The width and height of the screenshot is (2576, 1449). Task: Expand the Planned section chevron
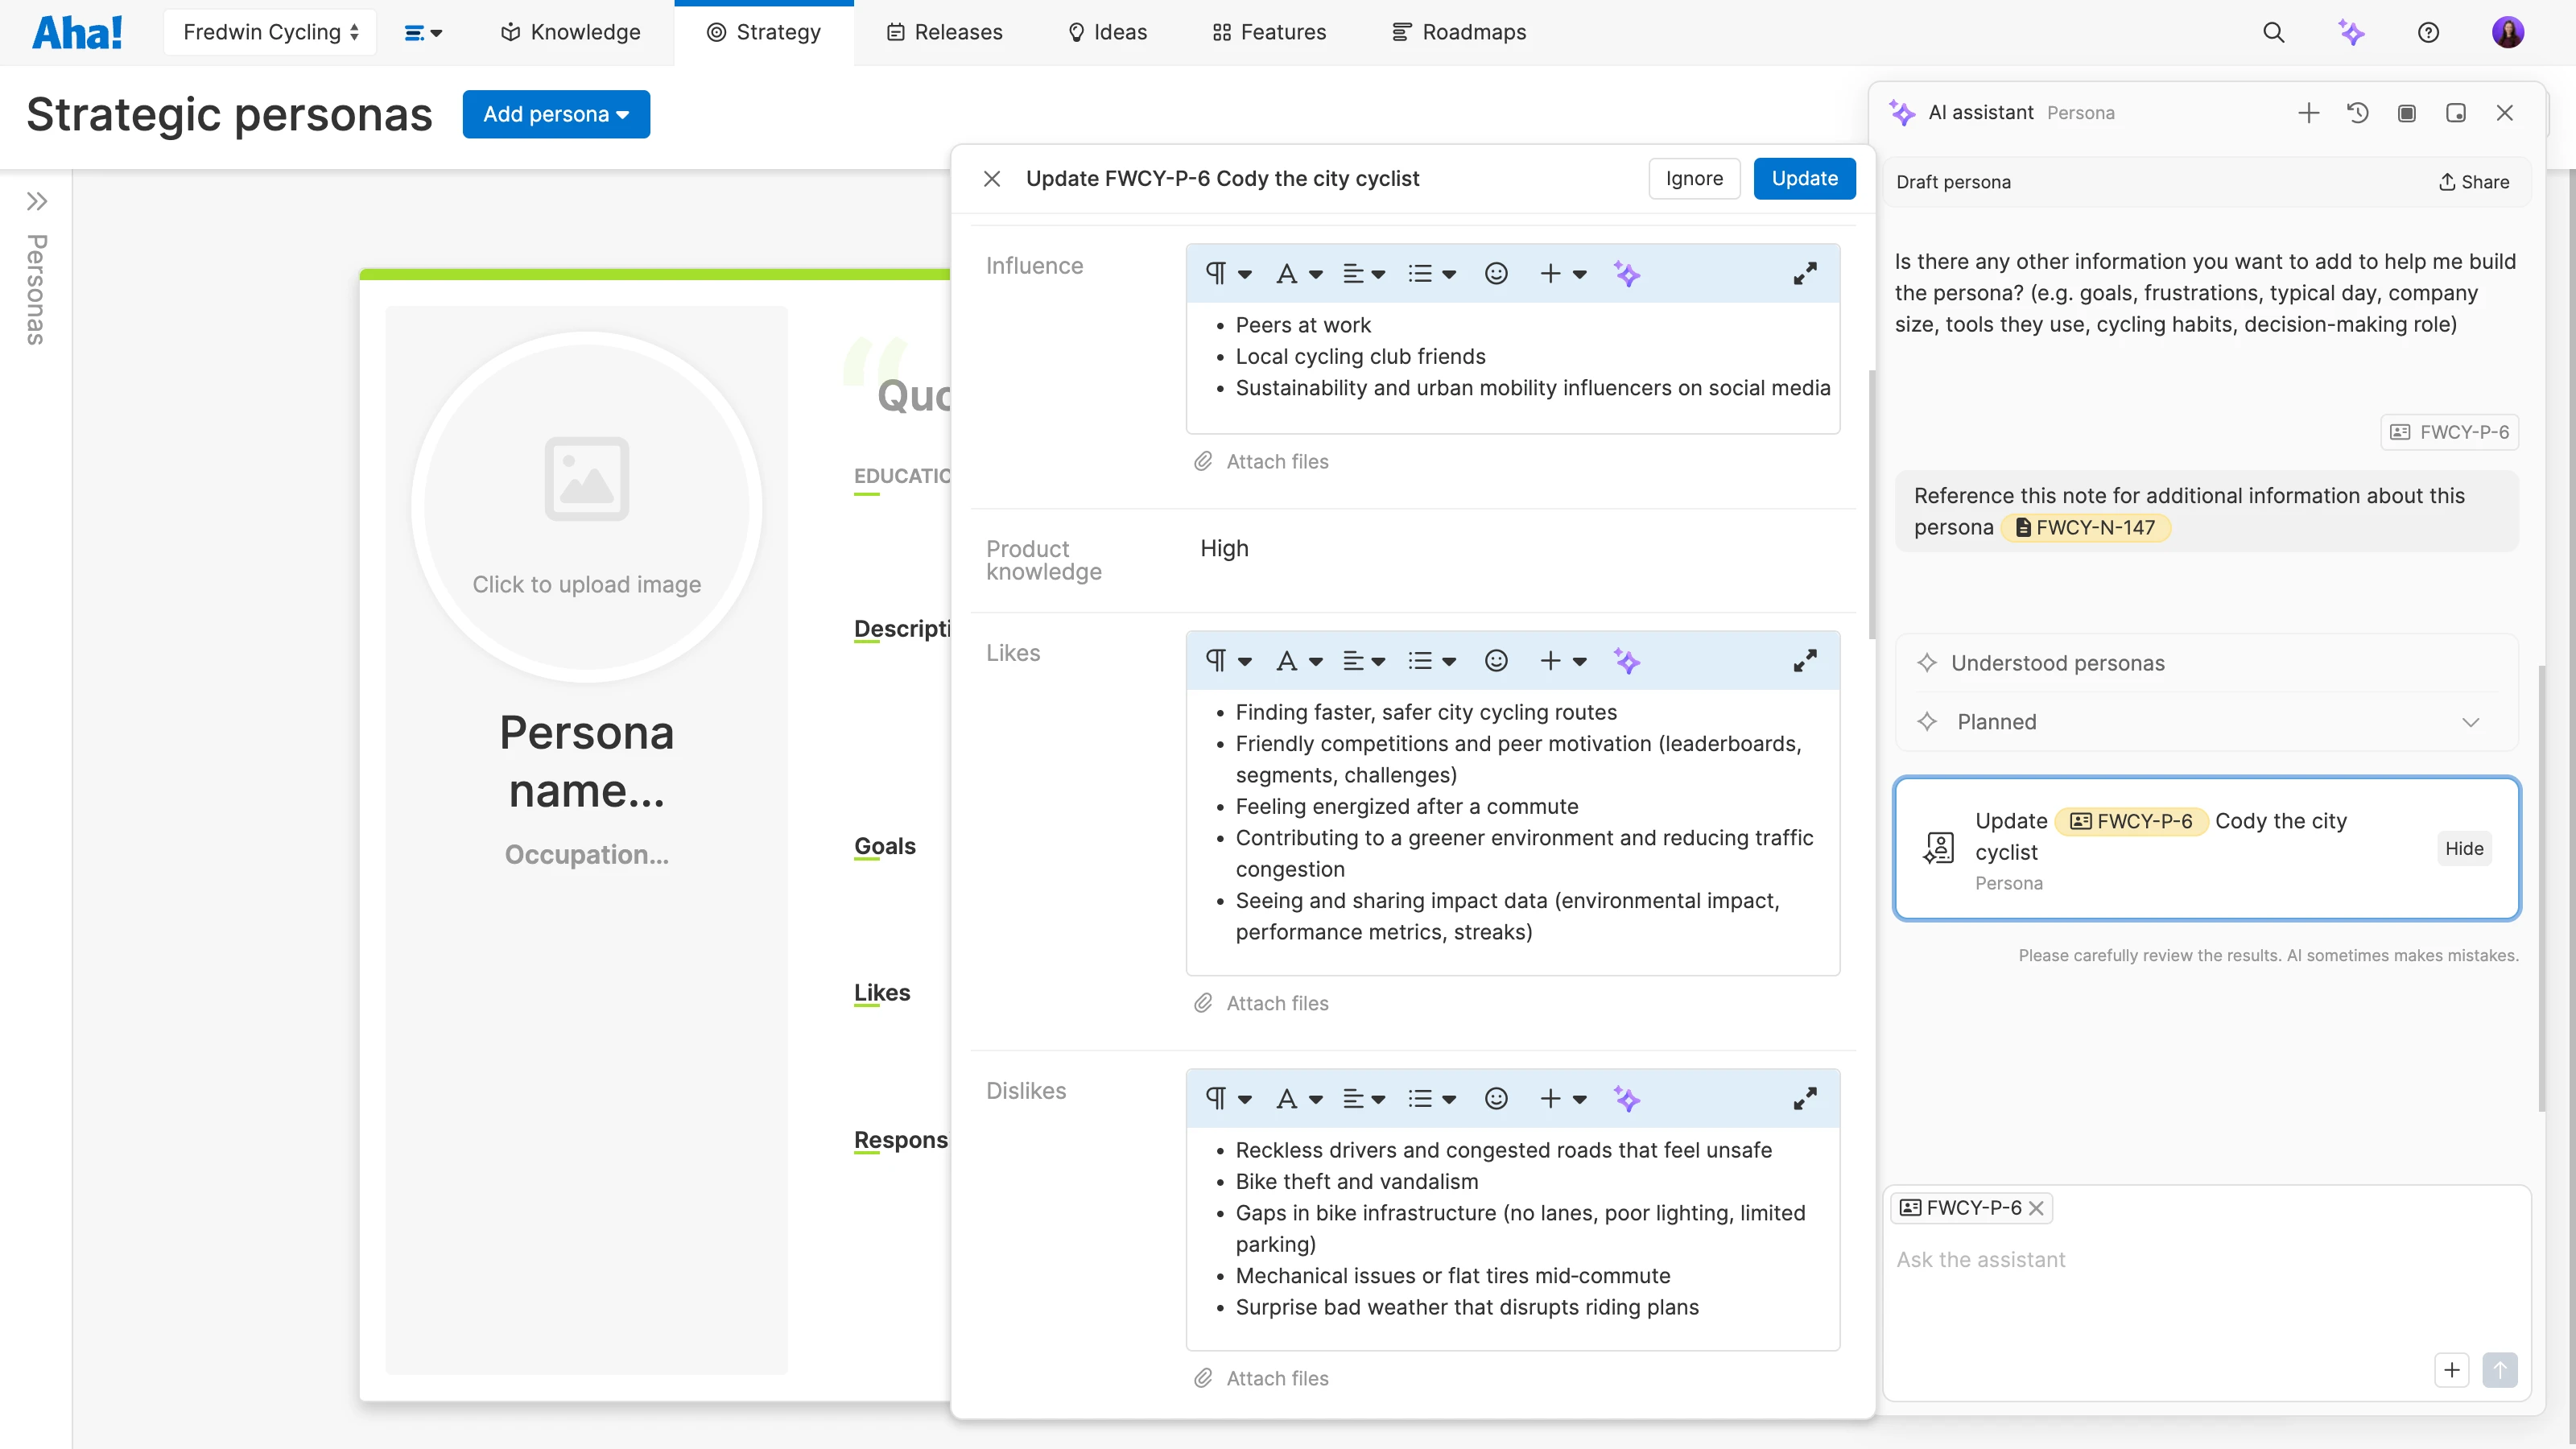click(x=2470, y=722)
